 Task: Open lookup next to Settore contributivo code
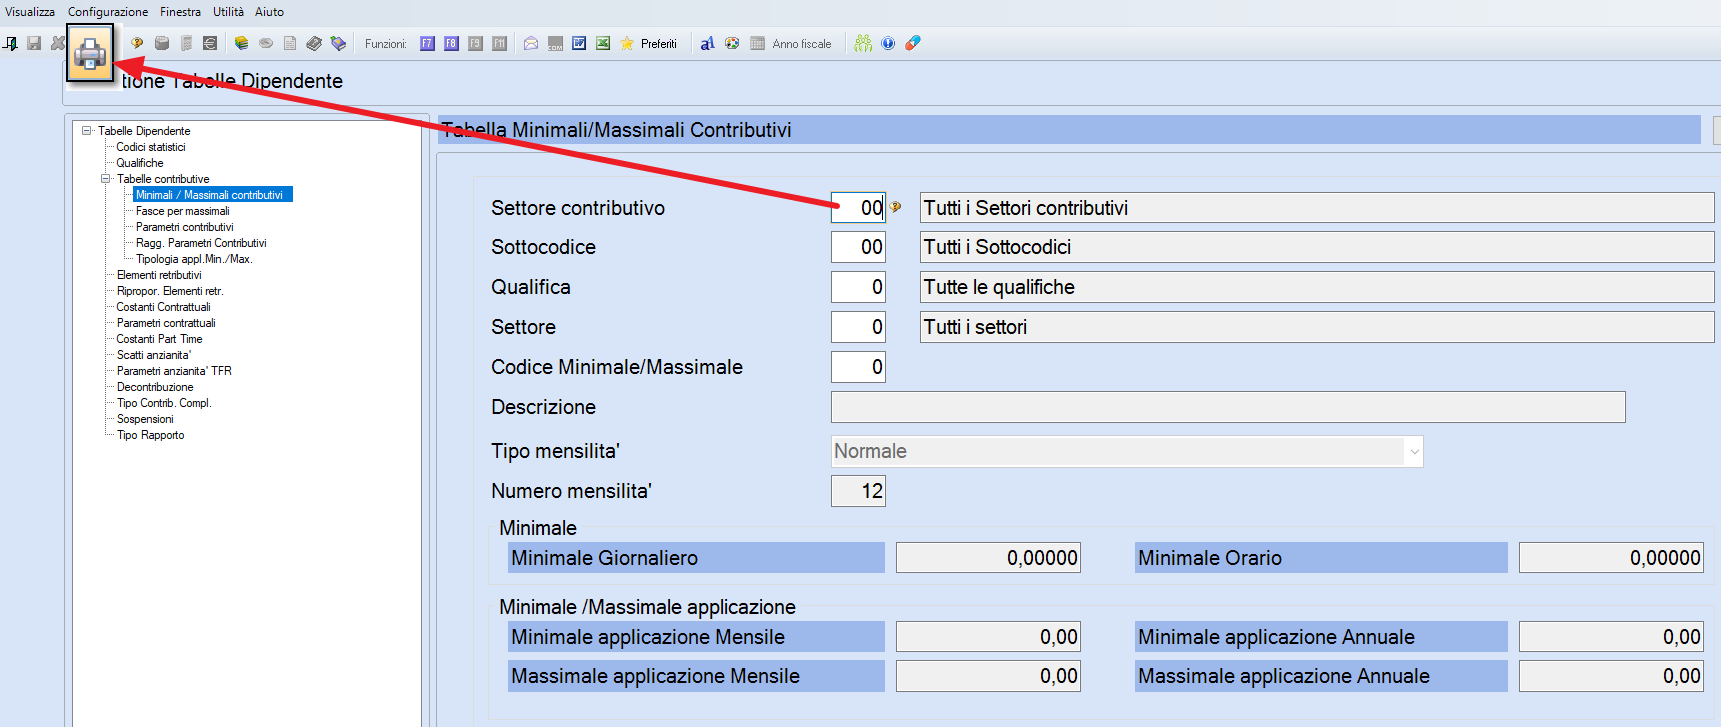coord(895,207)
